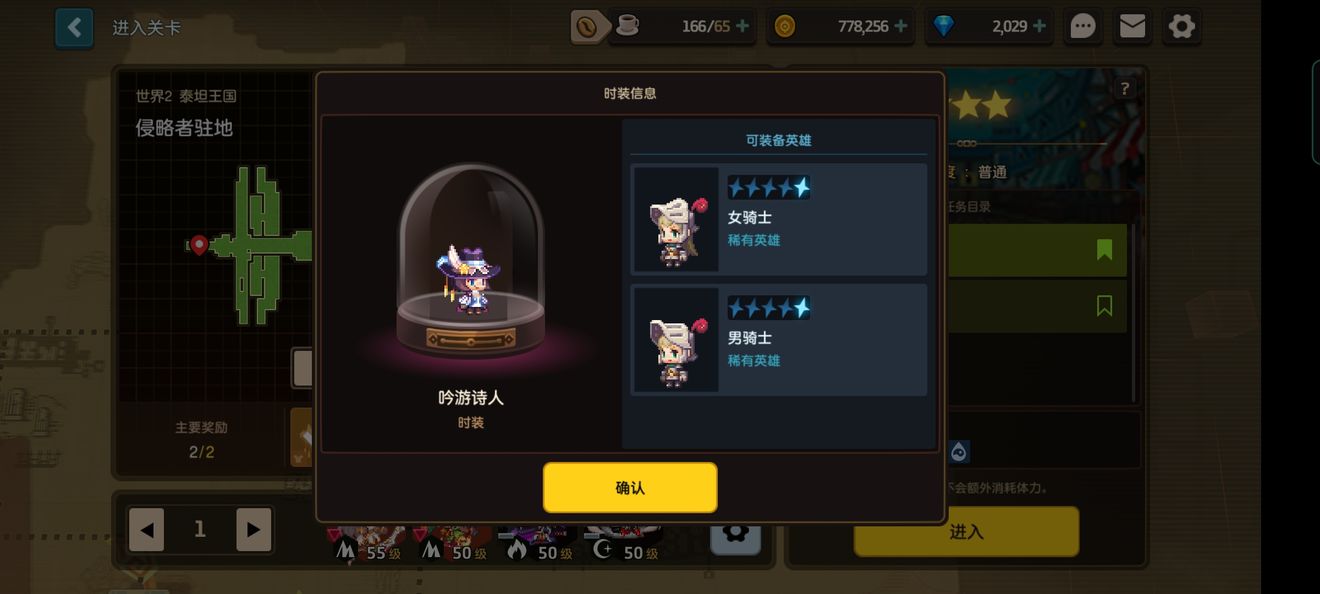Select the 男骑士 hero entry
Image resolution: width=1320 pixels, height=594 pixels.
pyautogui.click(x=779, y=340)
